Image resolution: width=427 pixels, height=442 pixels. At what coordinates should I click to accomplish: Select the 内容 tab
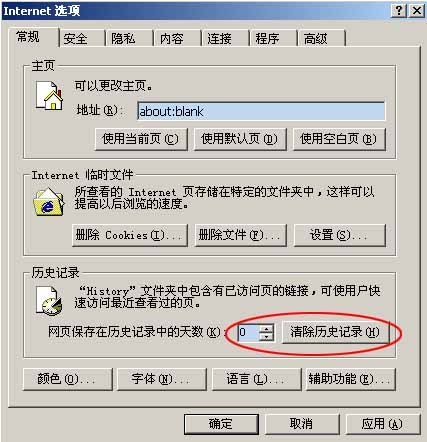coord(171,39)
